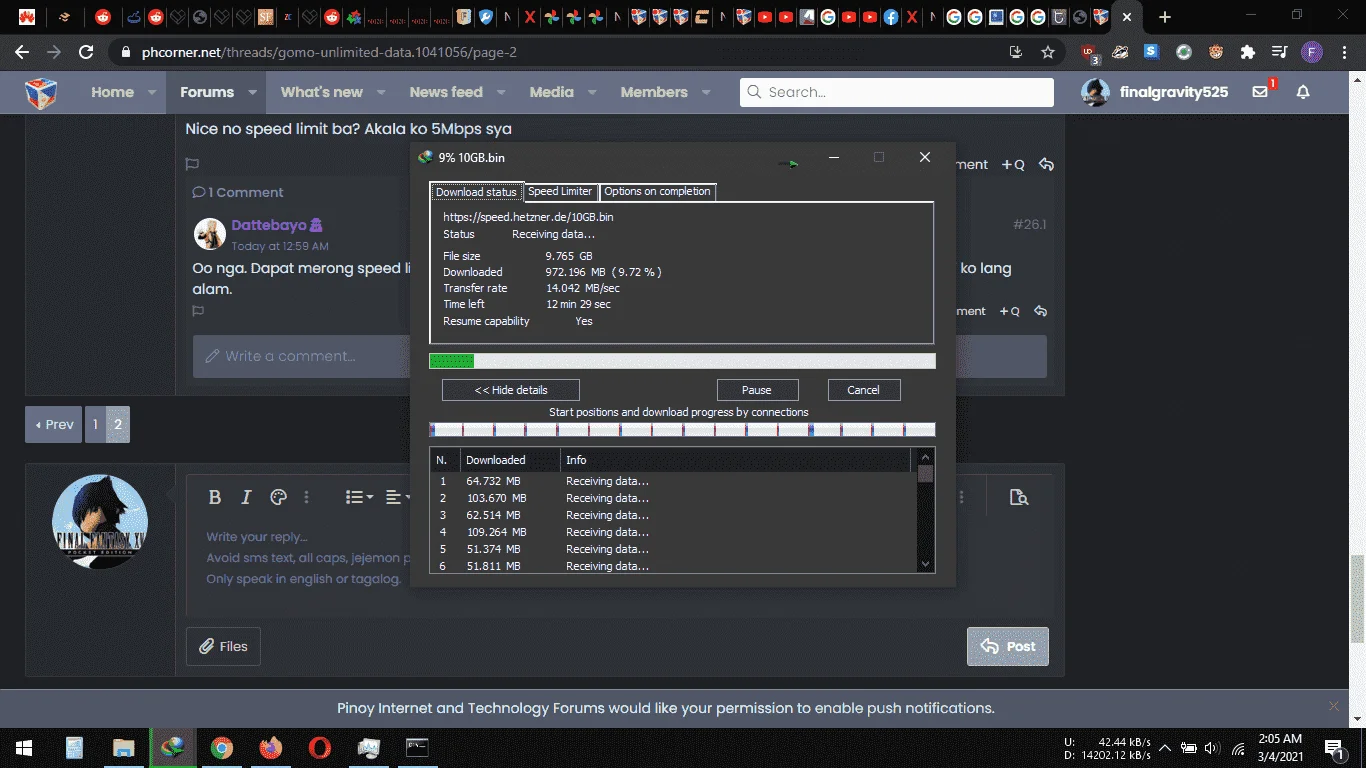Open the Wi-Fi network tray icon
1366x768 pixels.
click(x=1238, y=748)
